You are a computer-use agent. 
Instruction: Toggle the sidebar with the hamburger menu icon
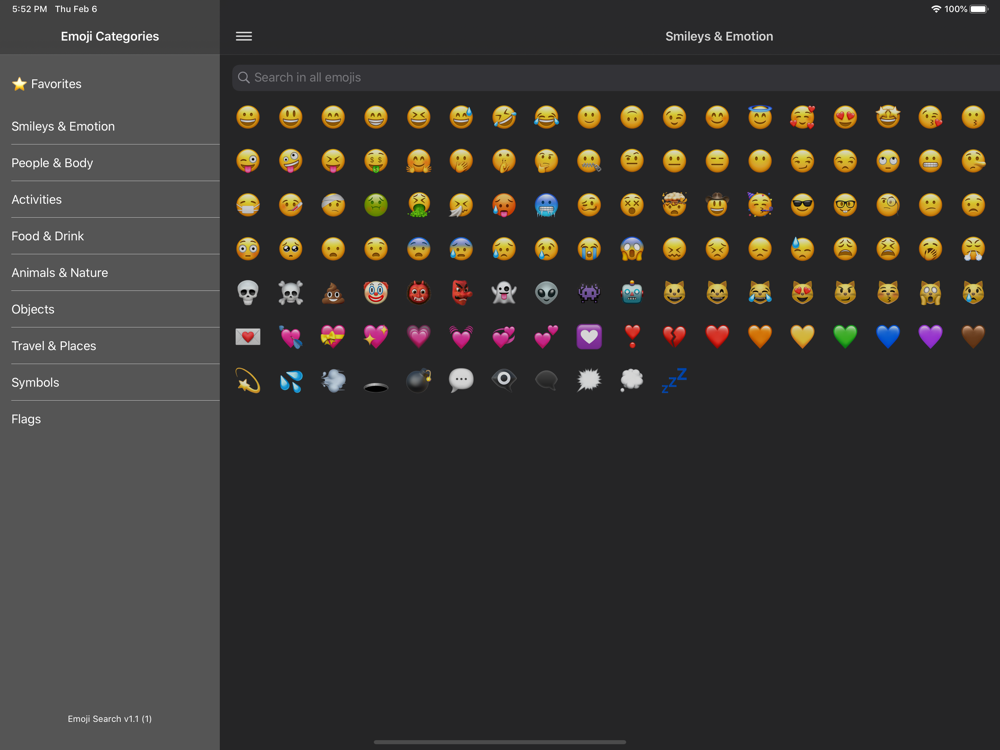(x=244, y=36)
